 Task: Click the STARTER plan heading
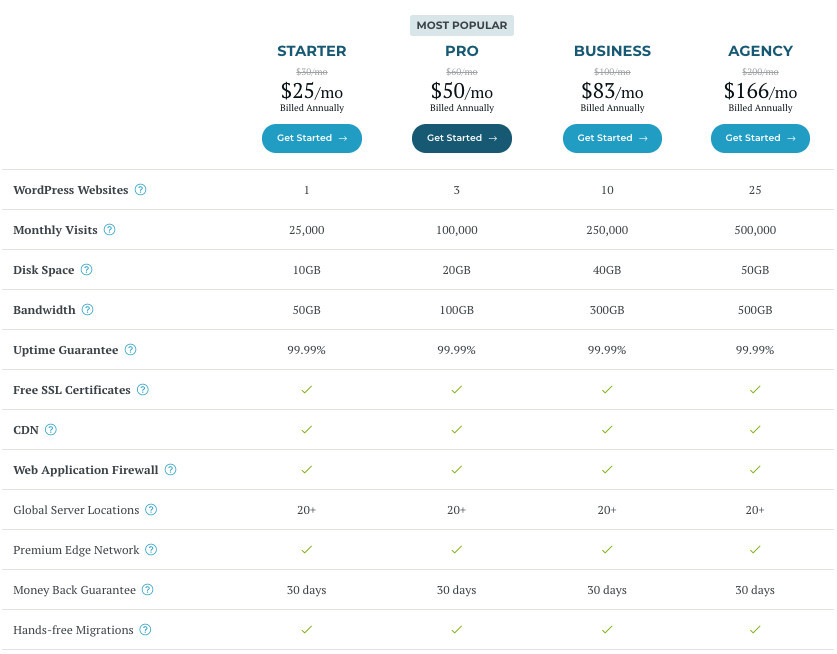(x=312, y=51)
